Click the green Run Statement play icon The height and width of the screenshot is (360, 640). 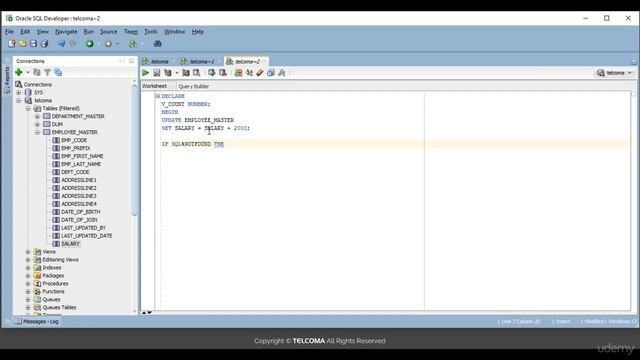[145, 73]
